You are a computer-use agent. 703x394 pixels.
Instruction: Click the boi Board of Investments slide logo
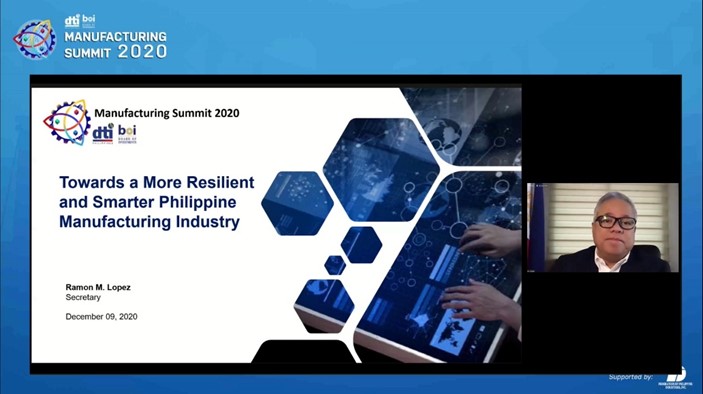(127, 134)
